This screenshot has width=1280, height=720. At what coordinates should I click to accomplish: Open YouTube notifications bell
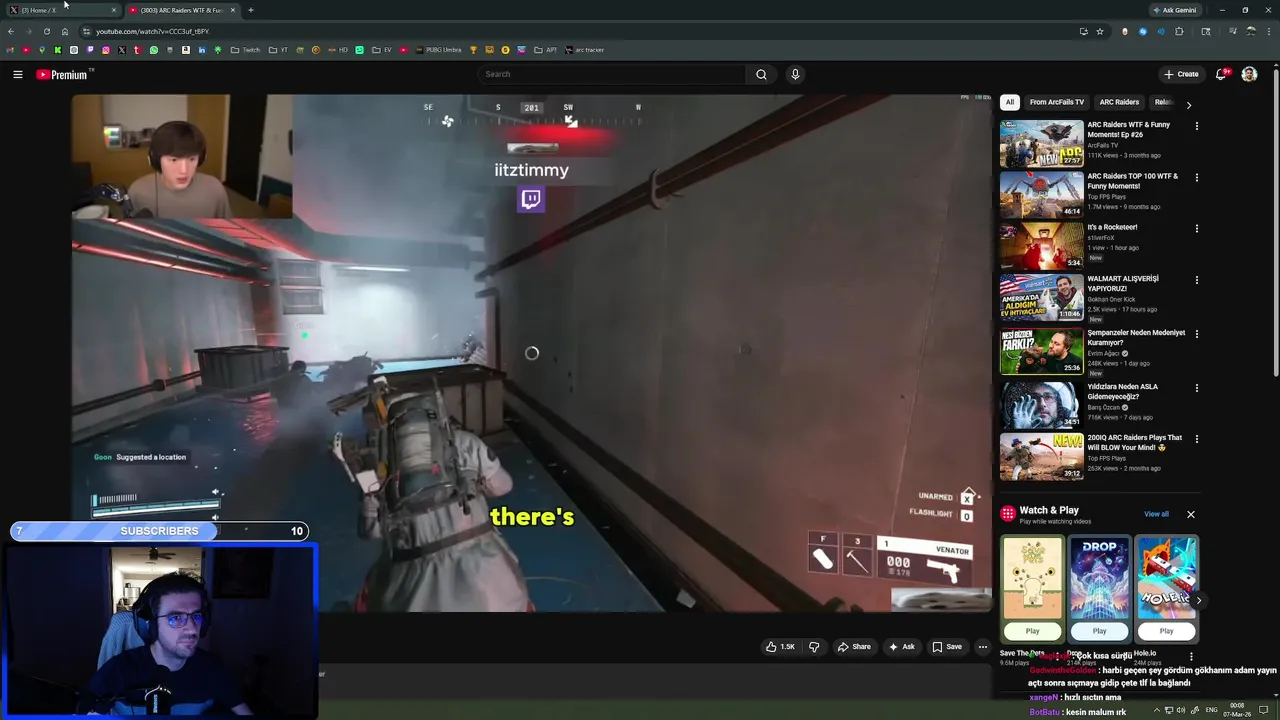[x=1221, y=74]
